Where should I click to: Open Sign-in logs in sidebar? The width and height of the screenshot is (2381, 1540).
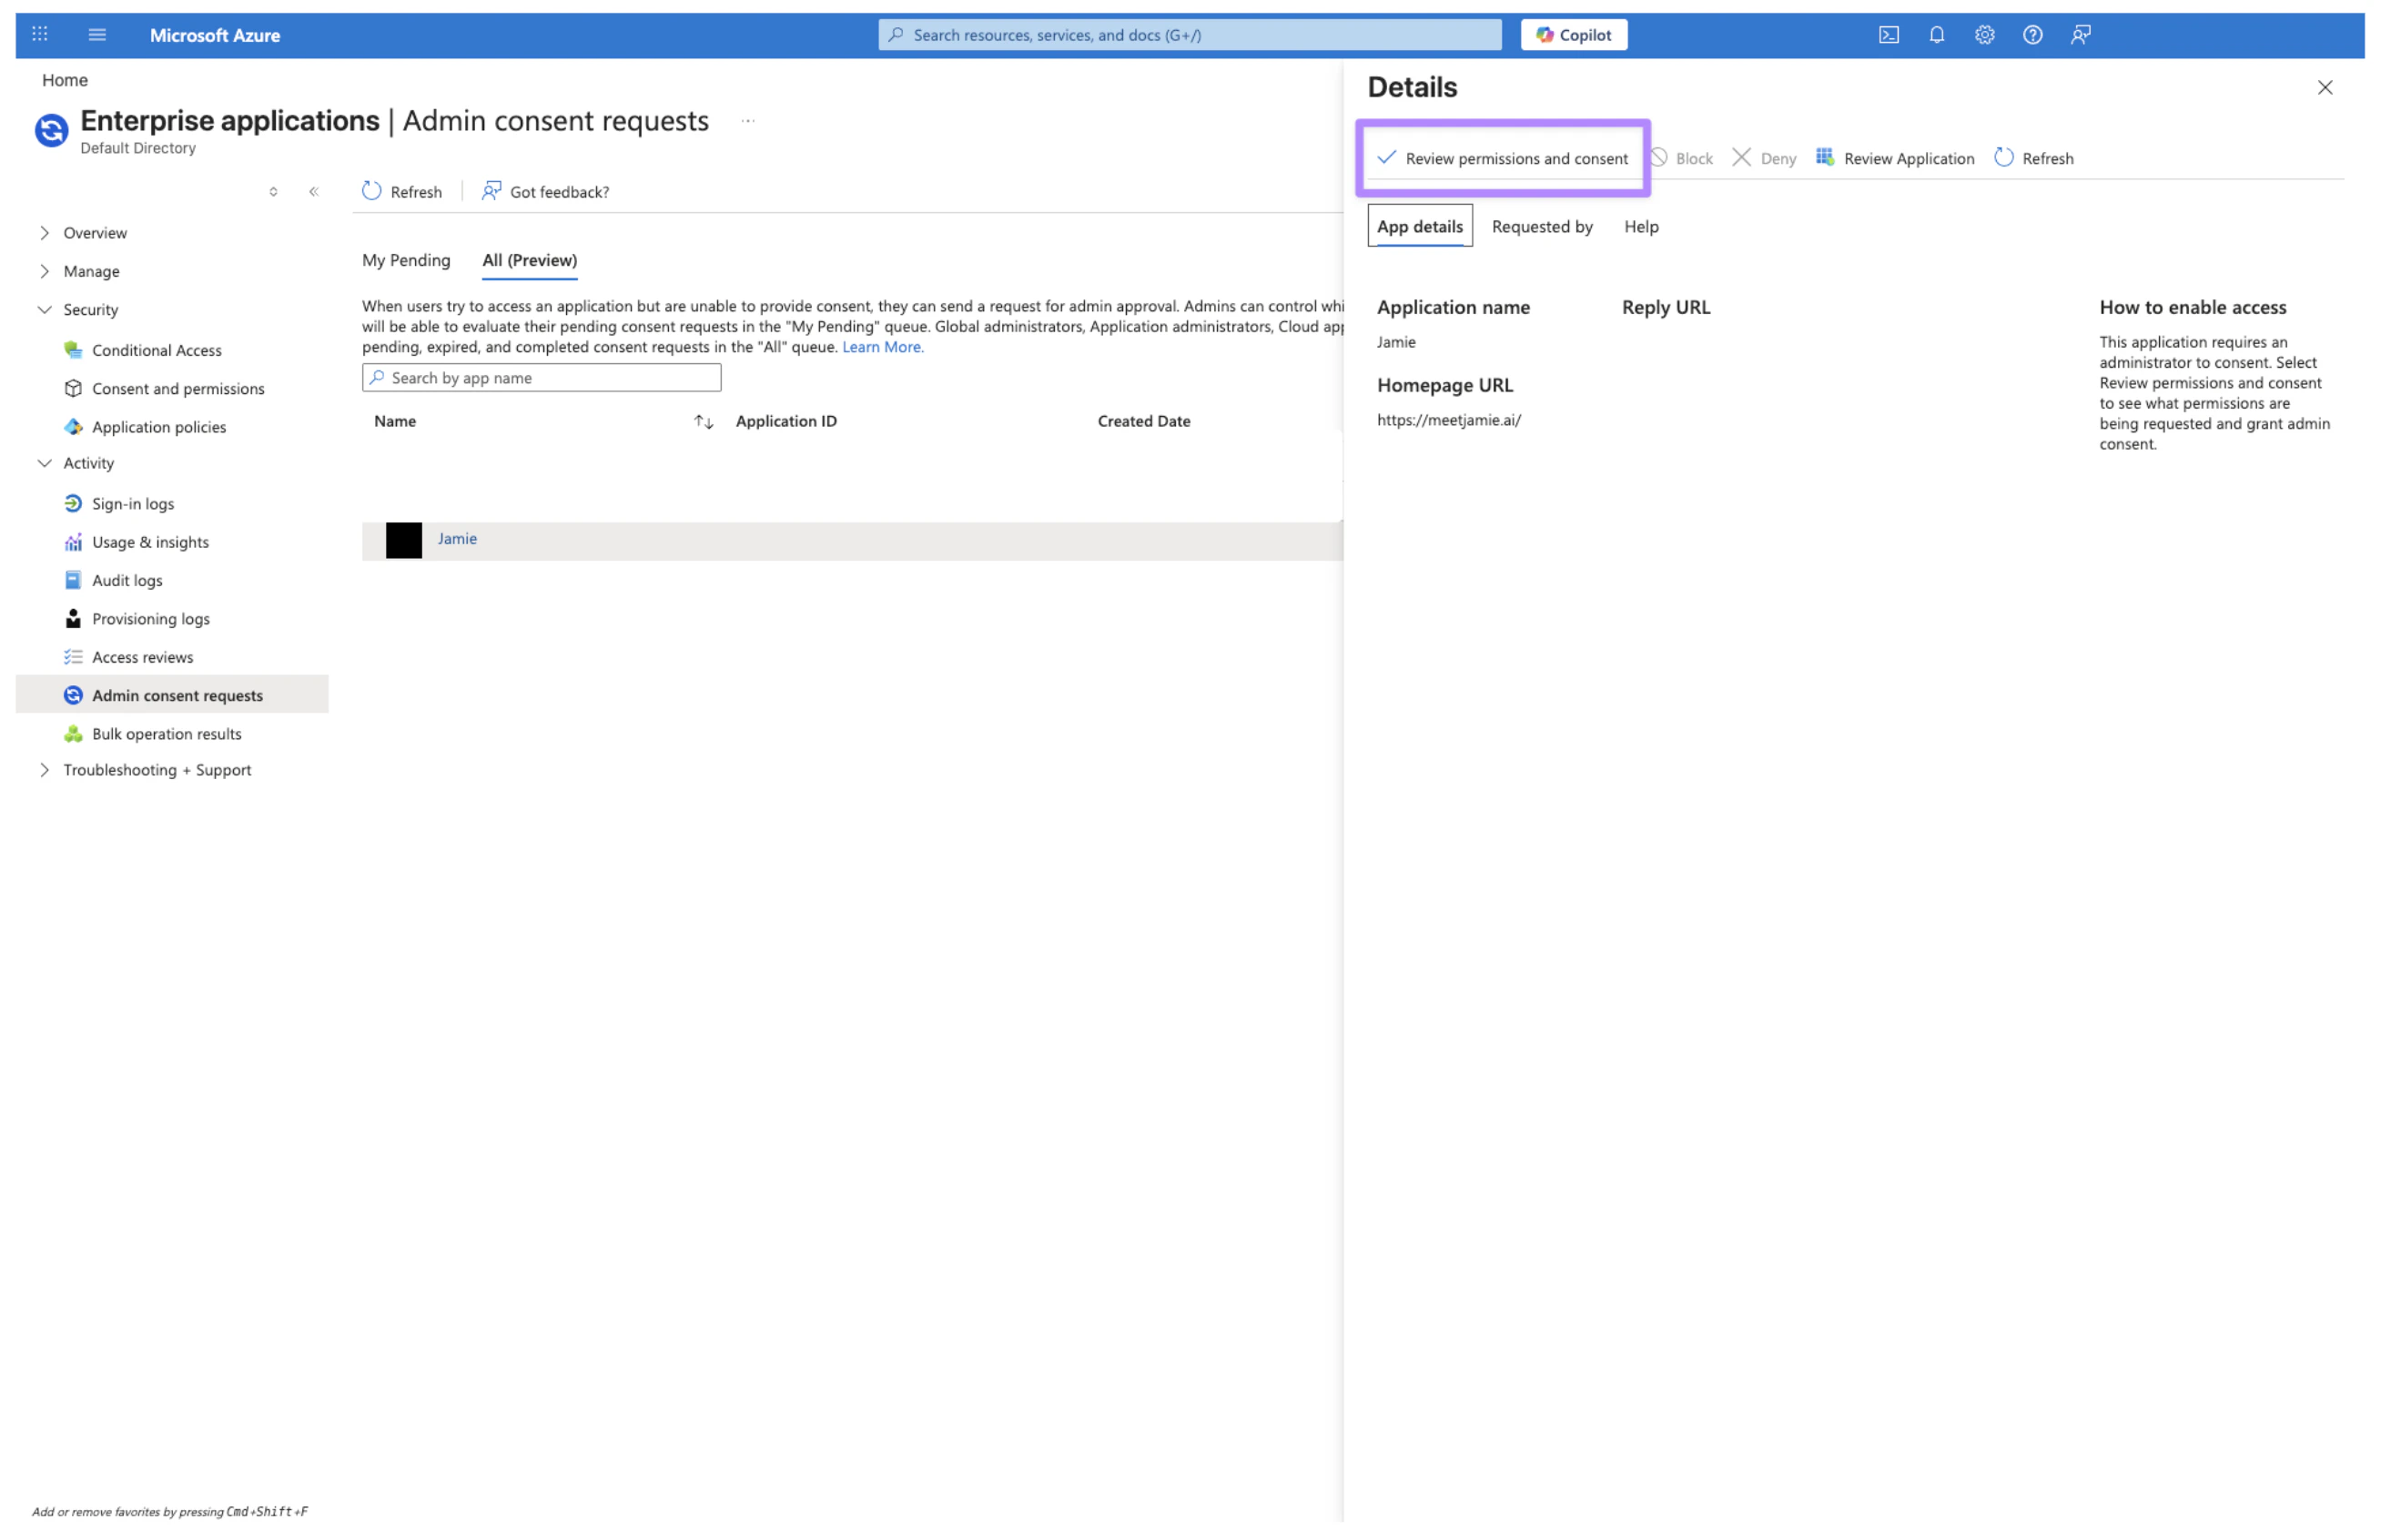(133, 503)
